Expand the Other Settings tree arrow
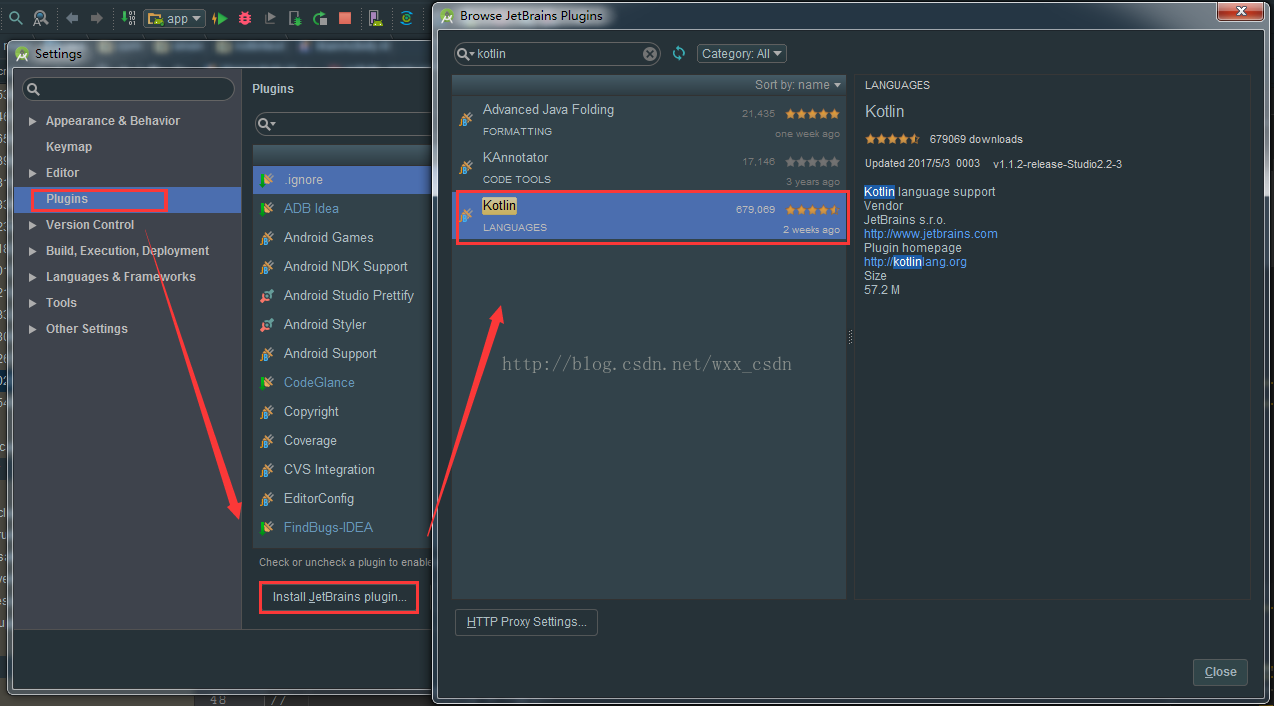The height and width of the screenshot is (706, 1274). [33, 329]
